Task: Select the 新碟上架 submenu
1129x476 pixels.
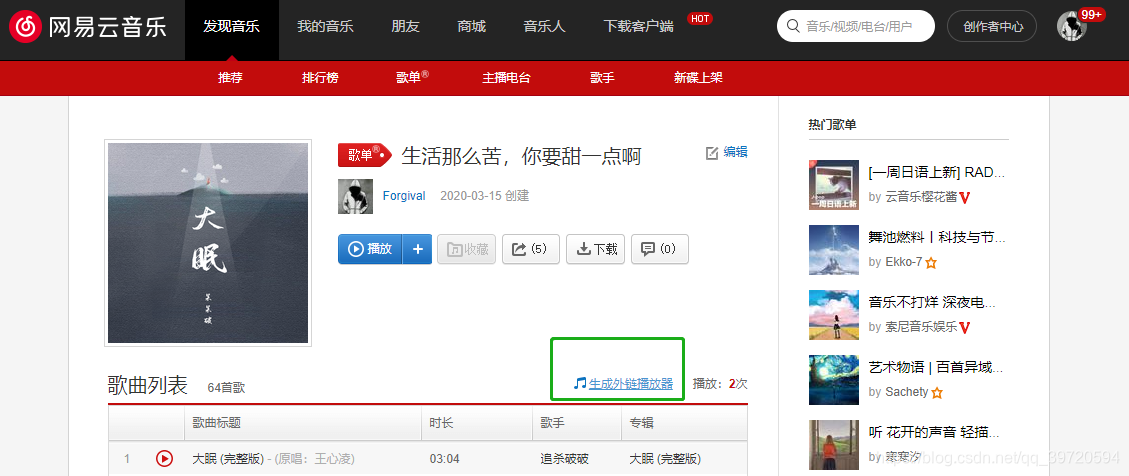Action: [x=698, y=78]
